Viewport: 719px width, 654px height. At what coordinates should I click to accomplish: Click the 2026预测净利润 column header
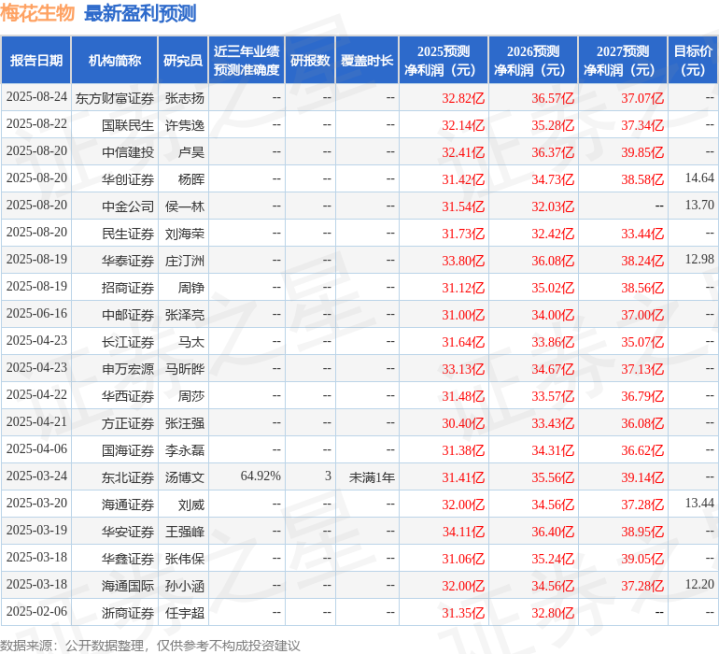[533, 60]
